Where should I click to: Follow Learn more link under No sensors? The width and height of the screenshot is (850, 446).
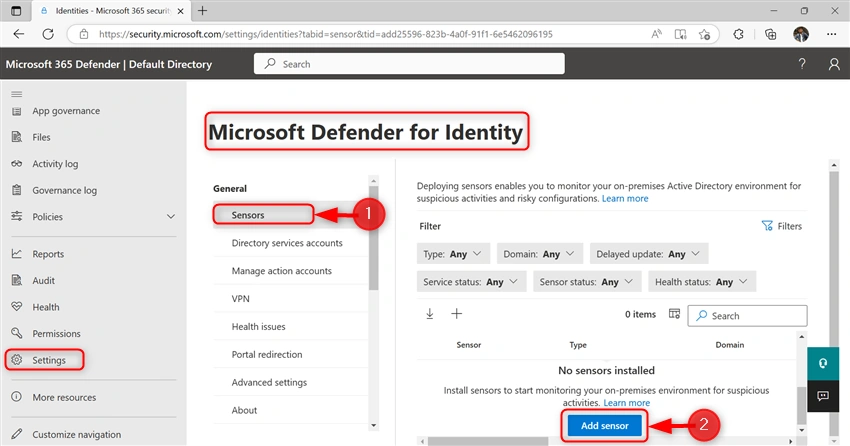click(627, 403)
